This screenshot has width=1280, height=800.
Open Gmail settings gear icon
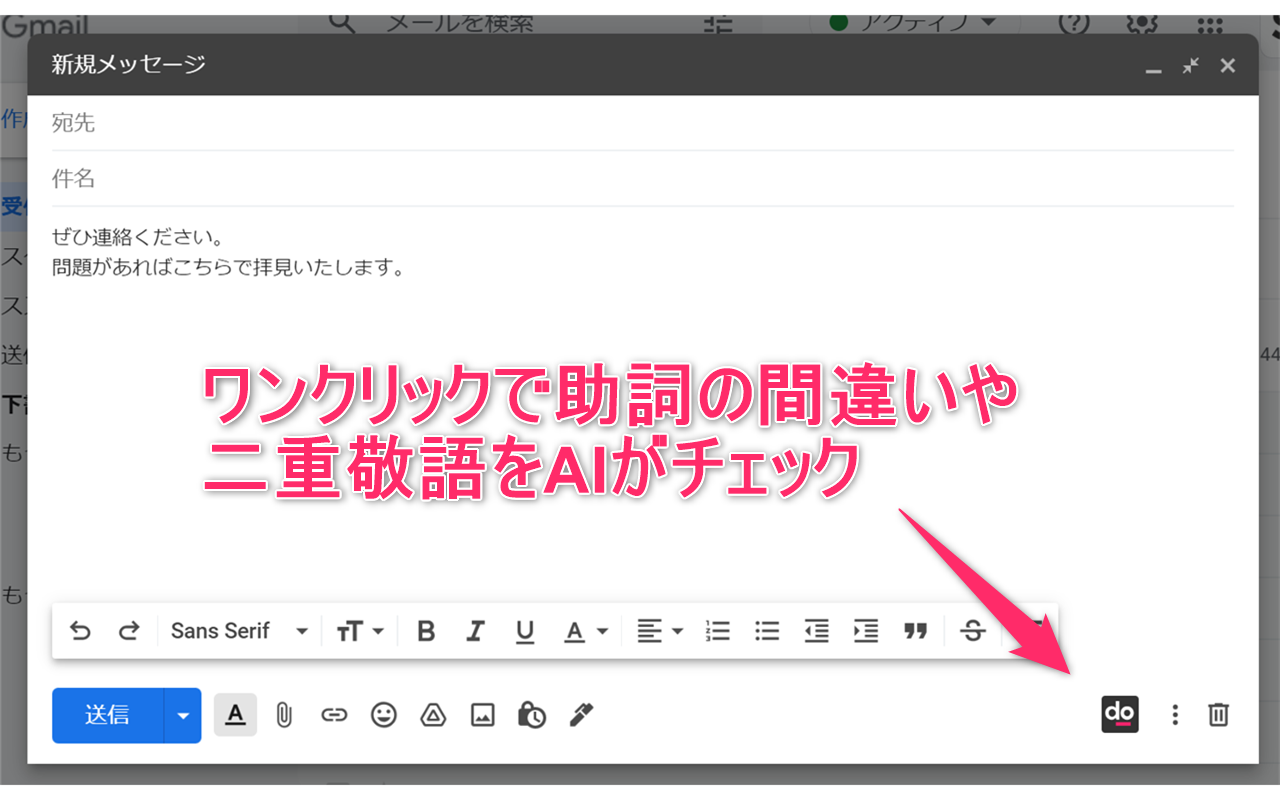tap(1140, 23)
